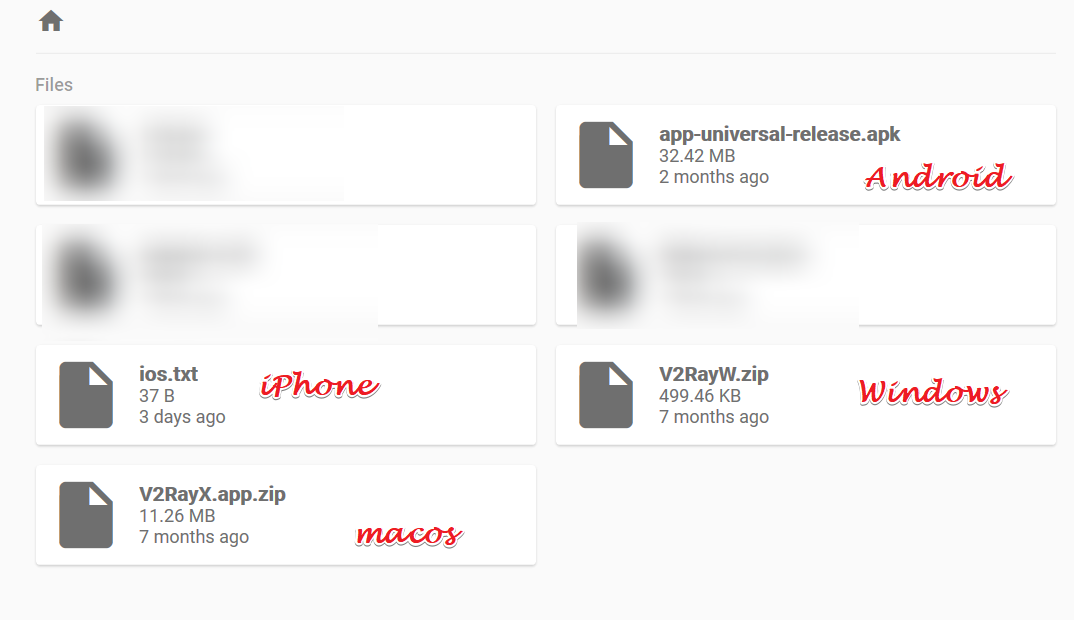Click the file icon of app-universal-release.apk
The width and height of the screenshot is (1074, 620).
605,155
